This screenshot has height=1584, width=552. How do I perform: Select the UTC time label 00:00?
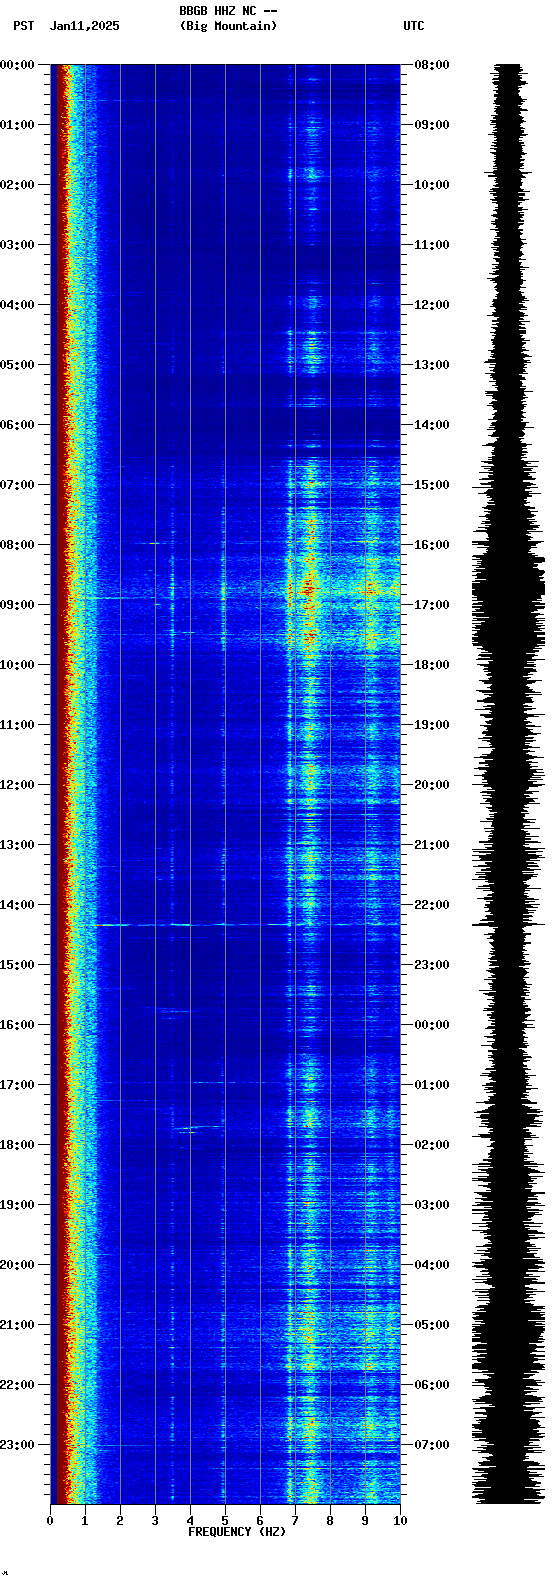click(432, 1025)
